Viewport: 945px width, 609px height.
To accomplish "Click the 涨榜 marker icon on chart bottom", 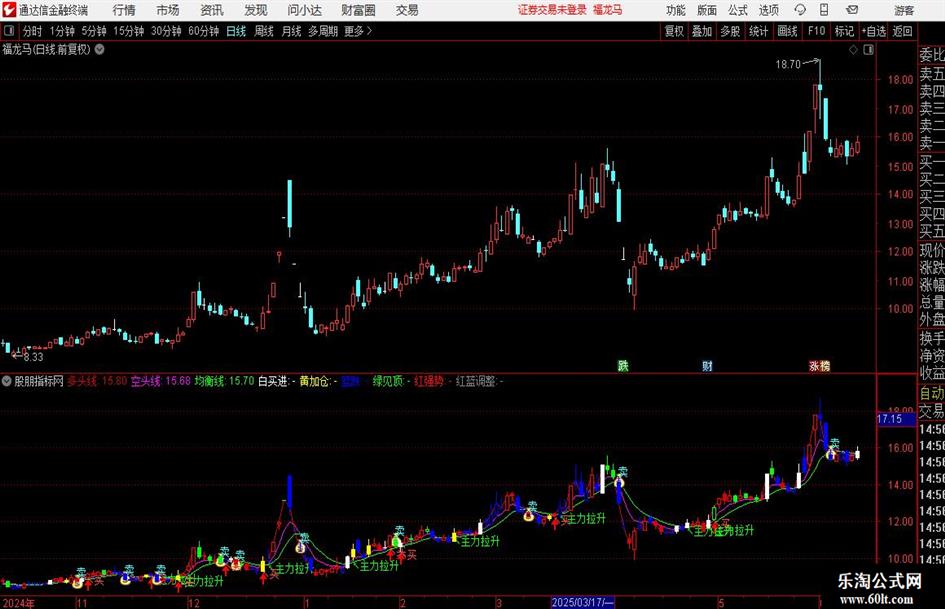I will pyautogui.click(x=820, y=365).
